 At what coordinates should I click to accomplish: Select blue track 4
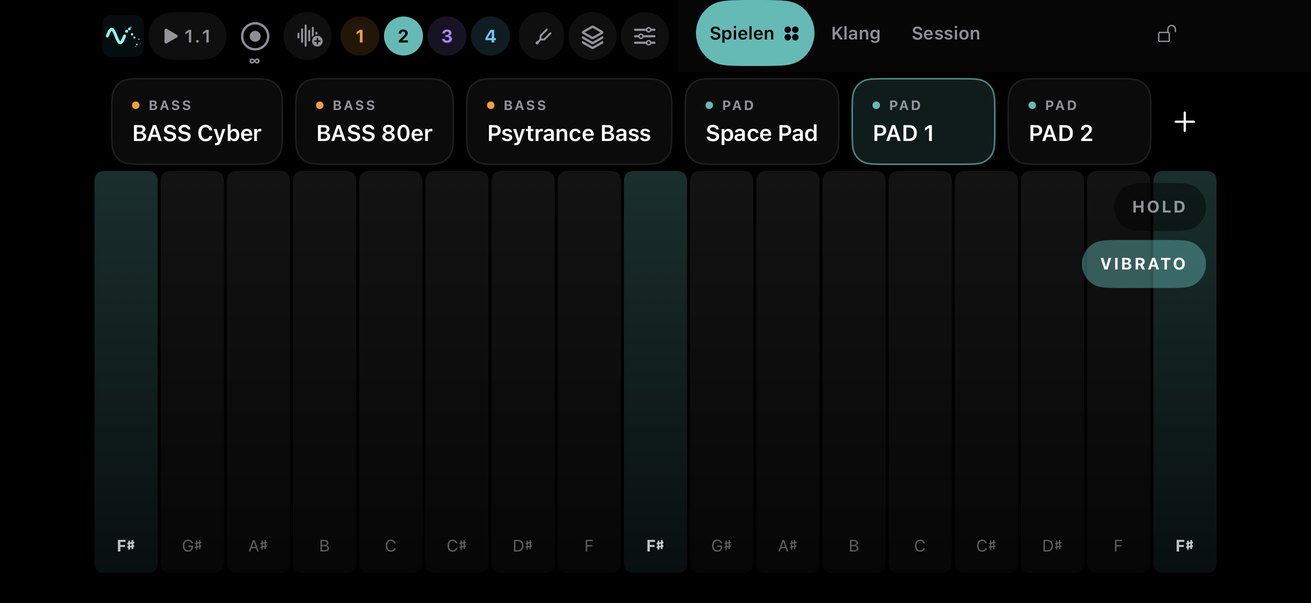coord(490,37)
